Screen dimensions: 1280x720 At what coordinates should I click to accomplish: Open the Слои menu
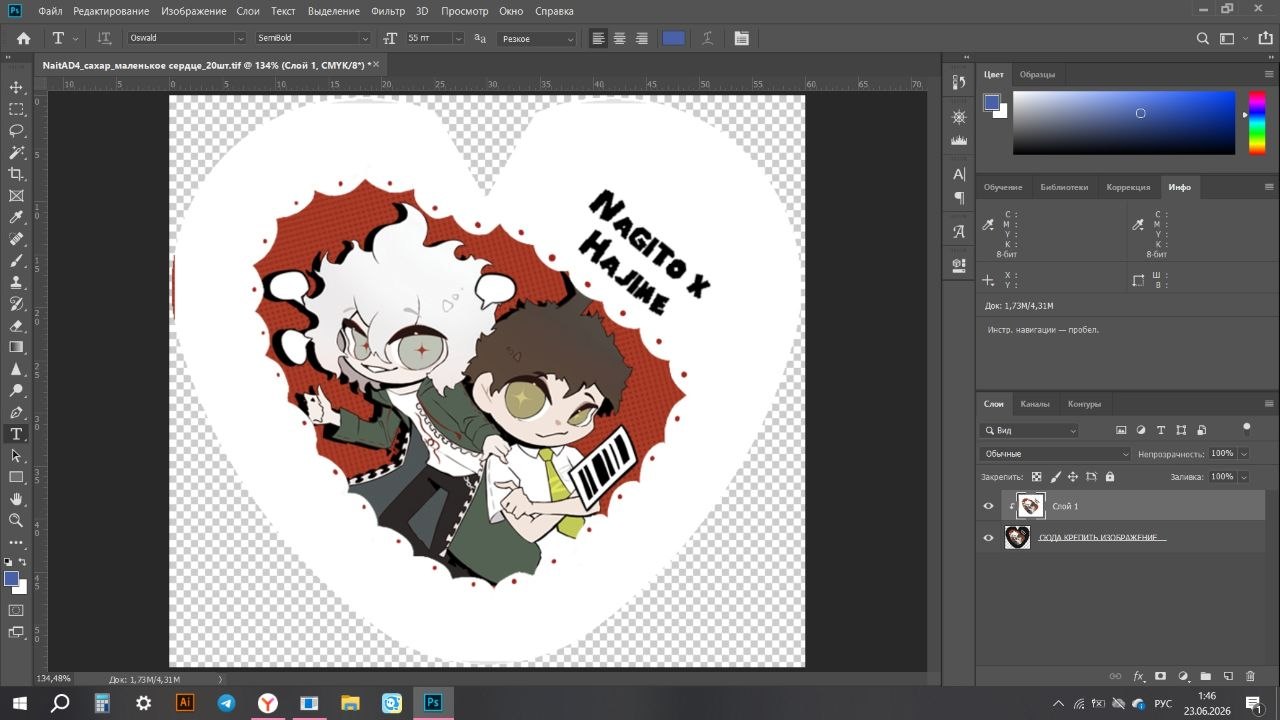tap(248, 11)
